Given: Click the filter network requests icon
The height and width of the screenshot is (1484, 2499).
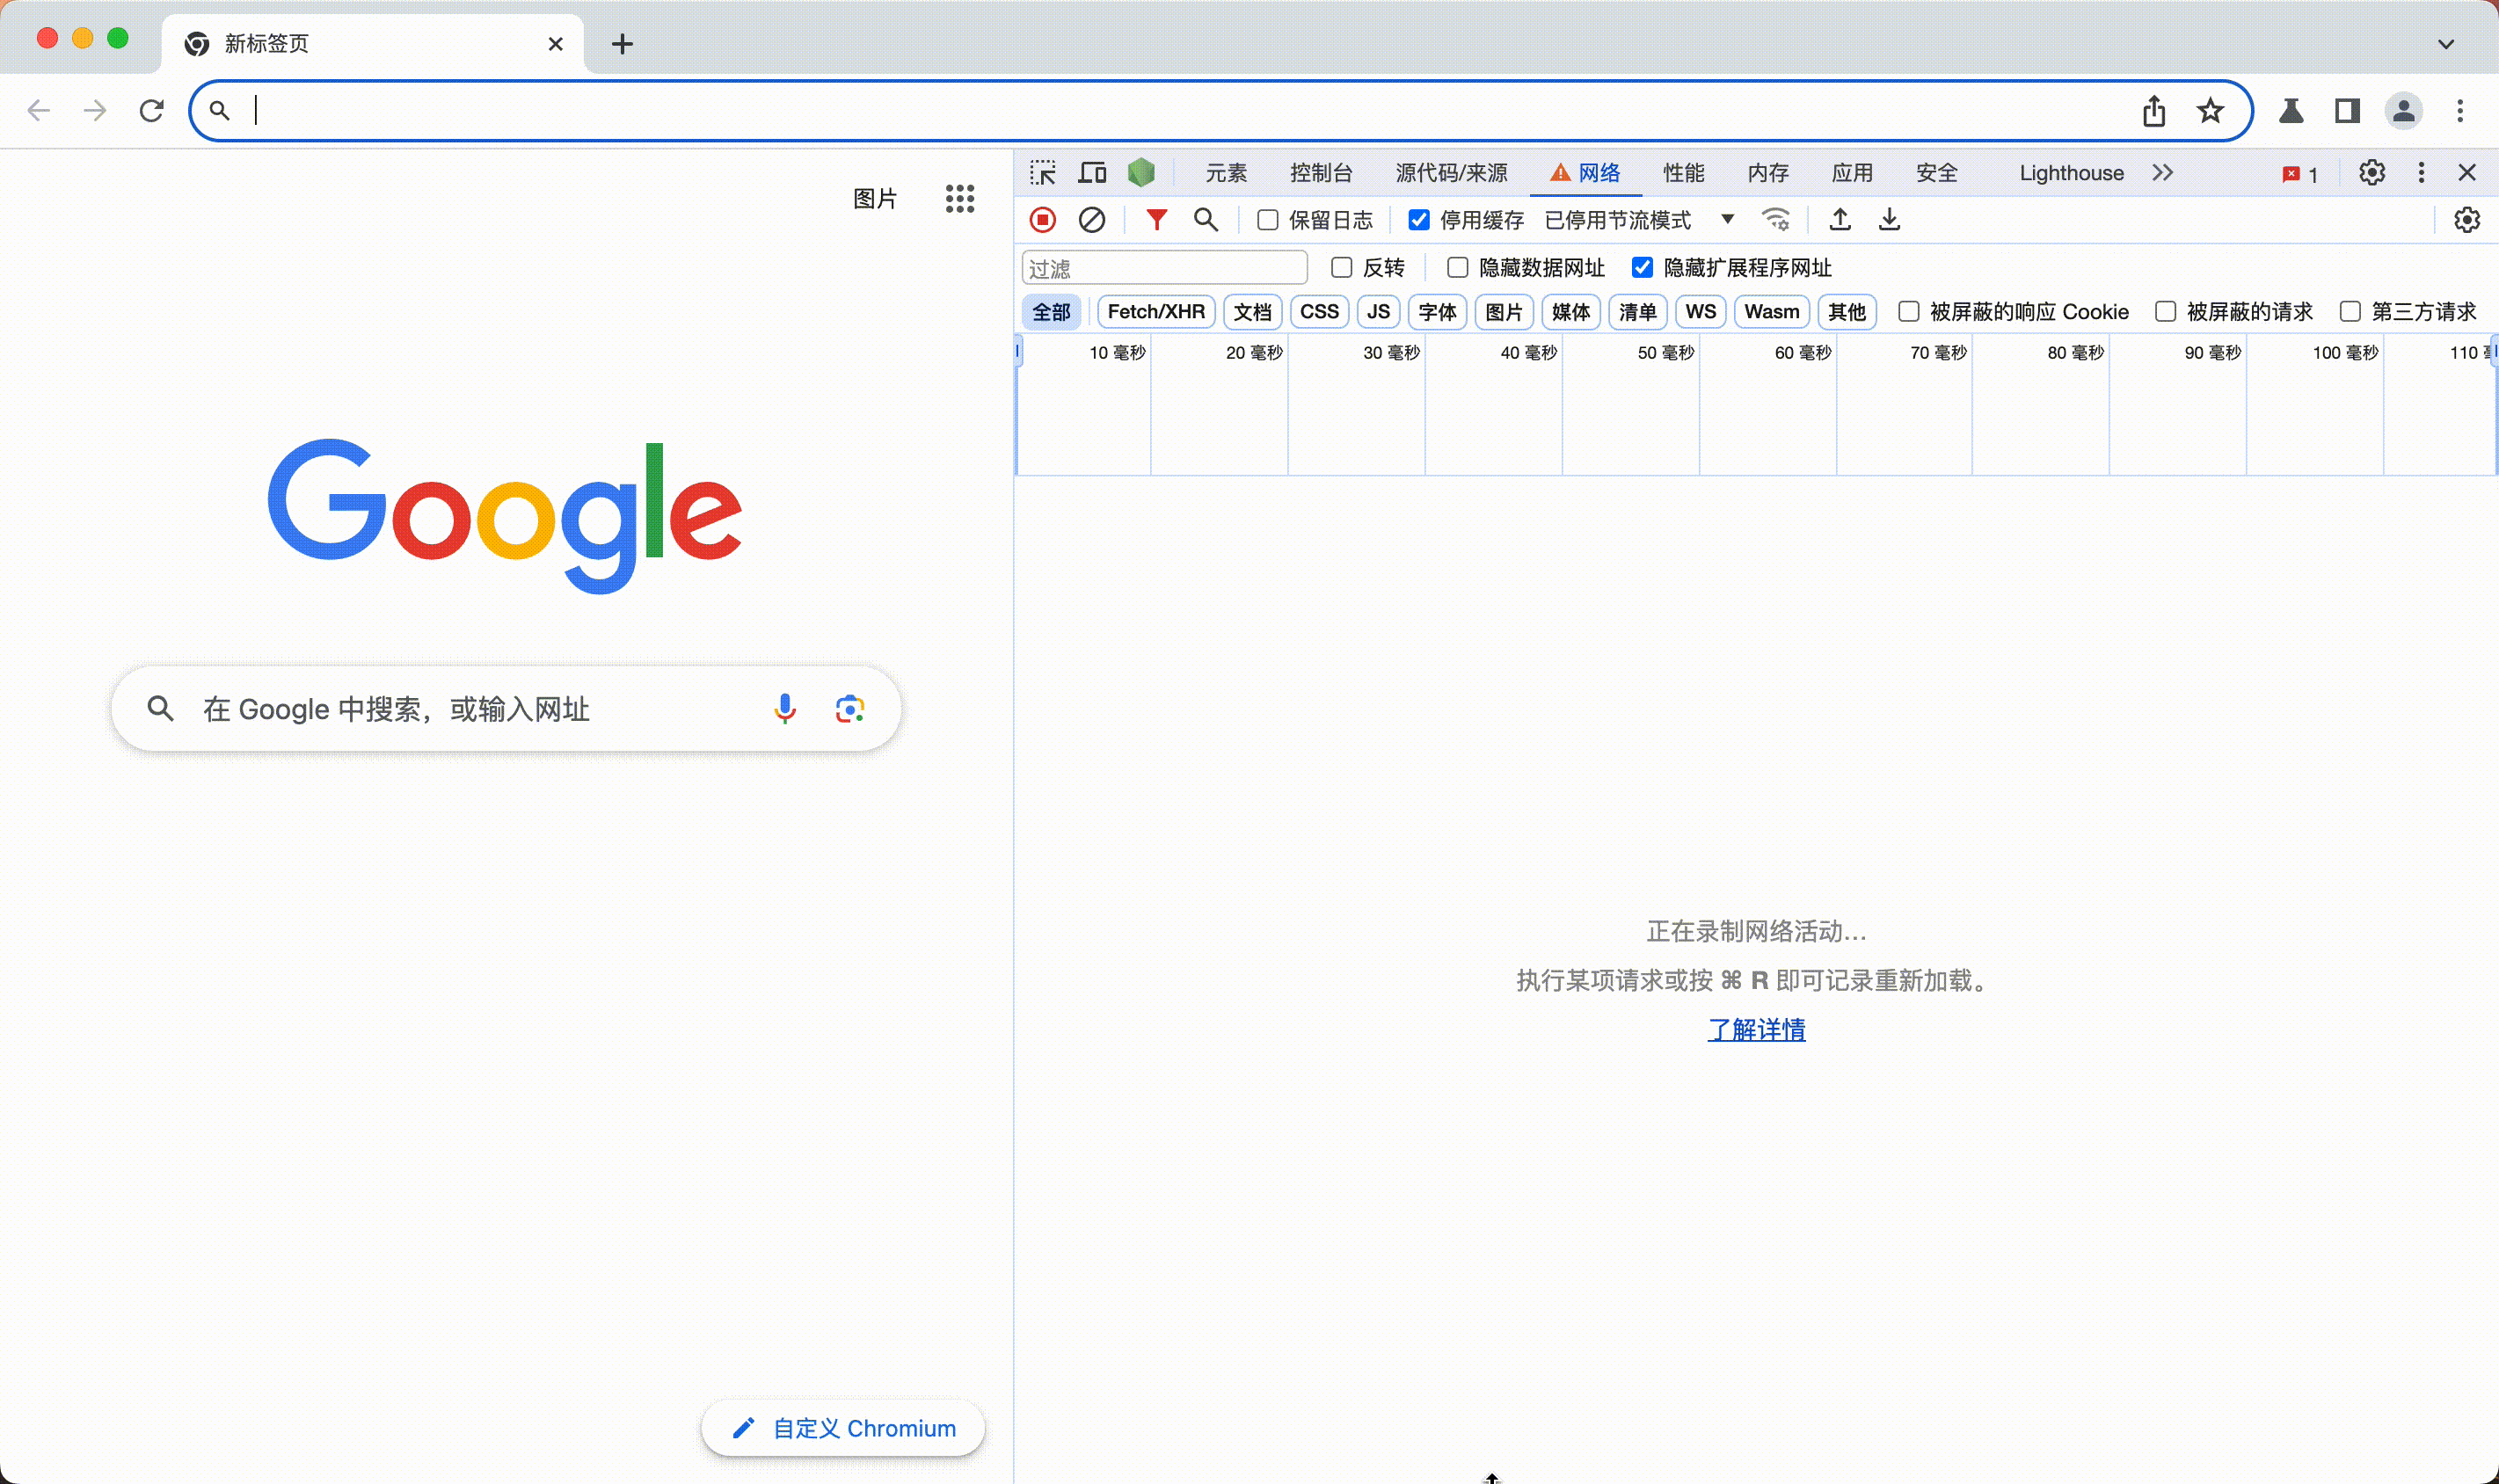Looking at the screenshot, I should [1155, 217].
